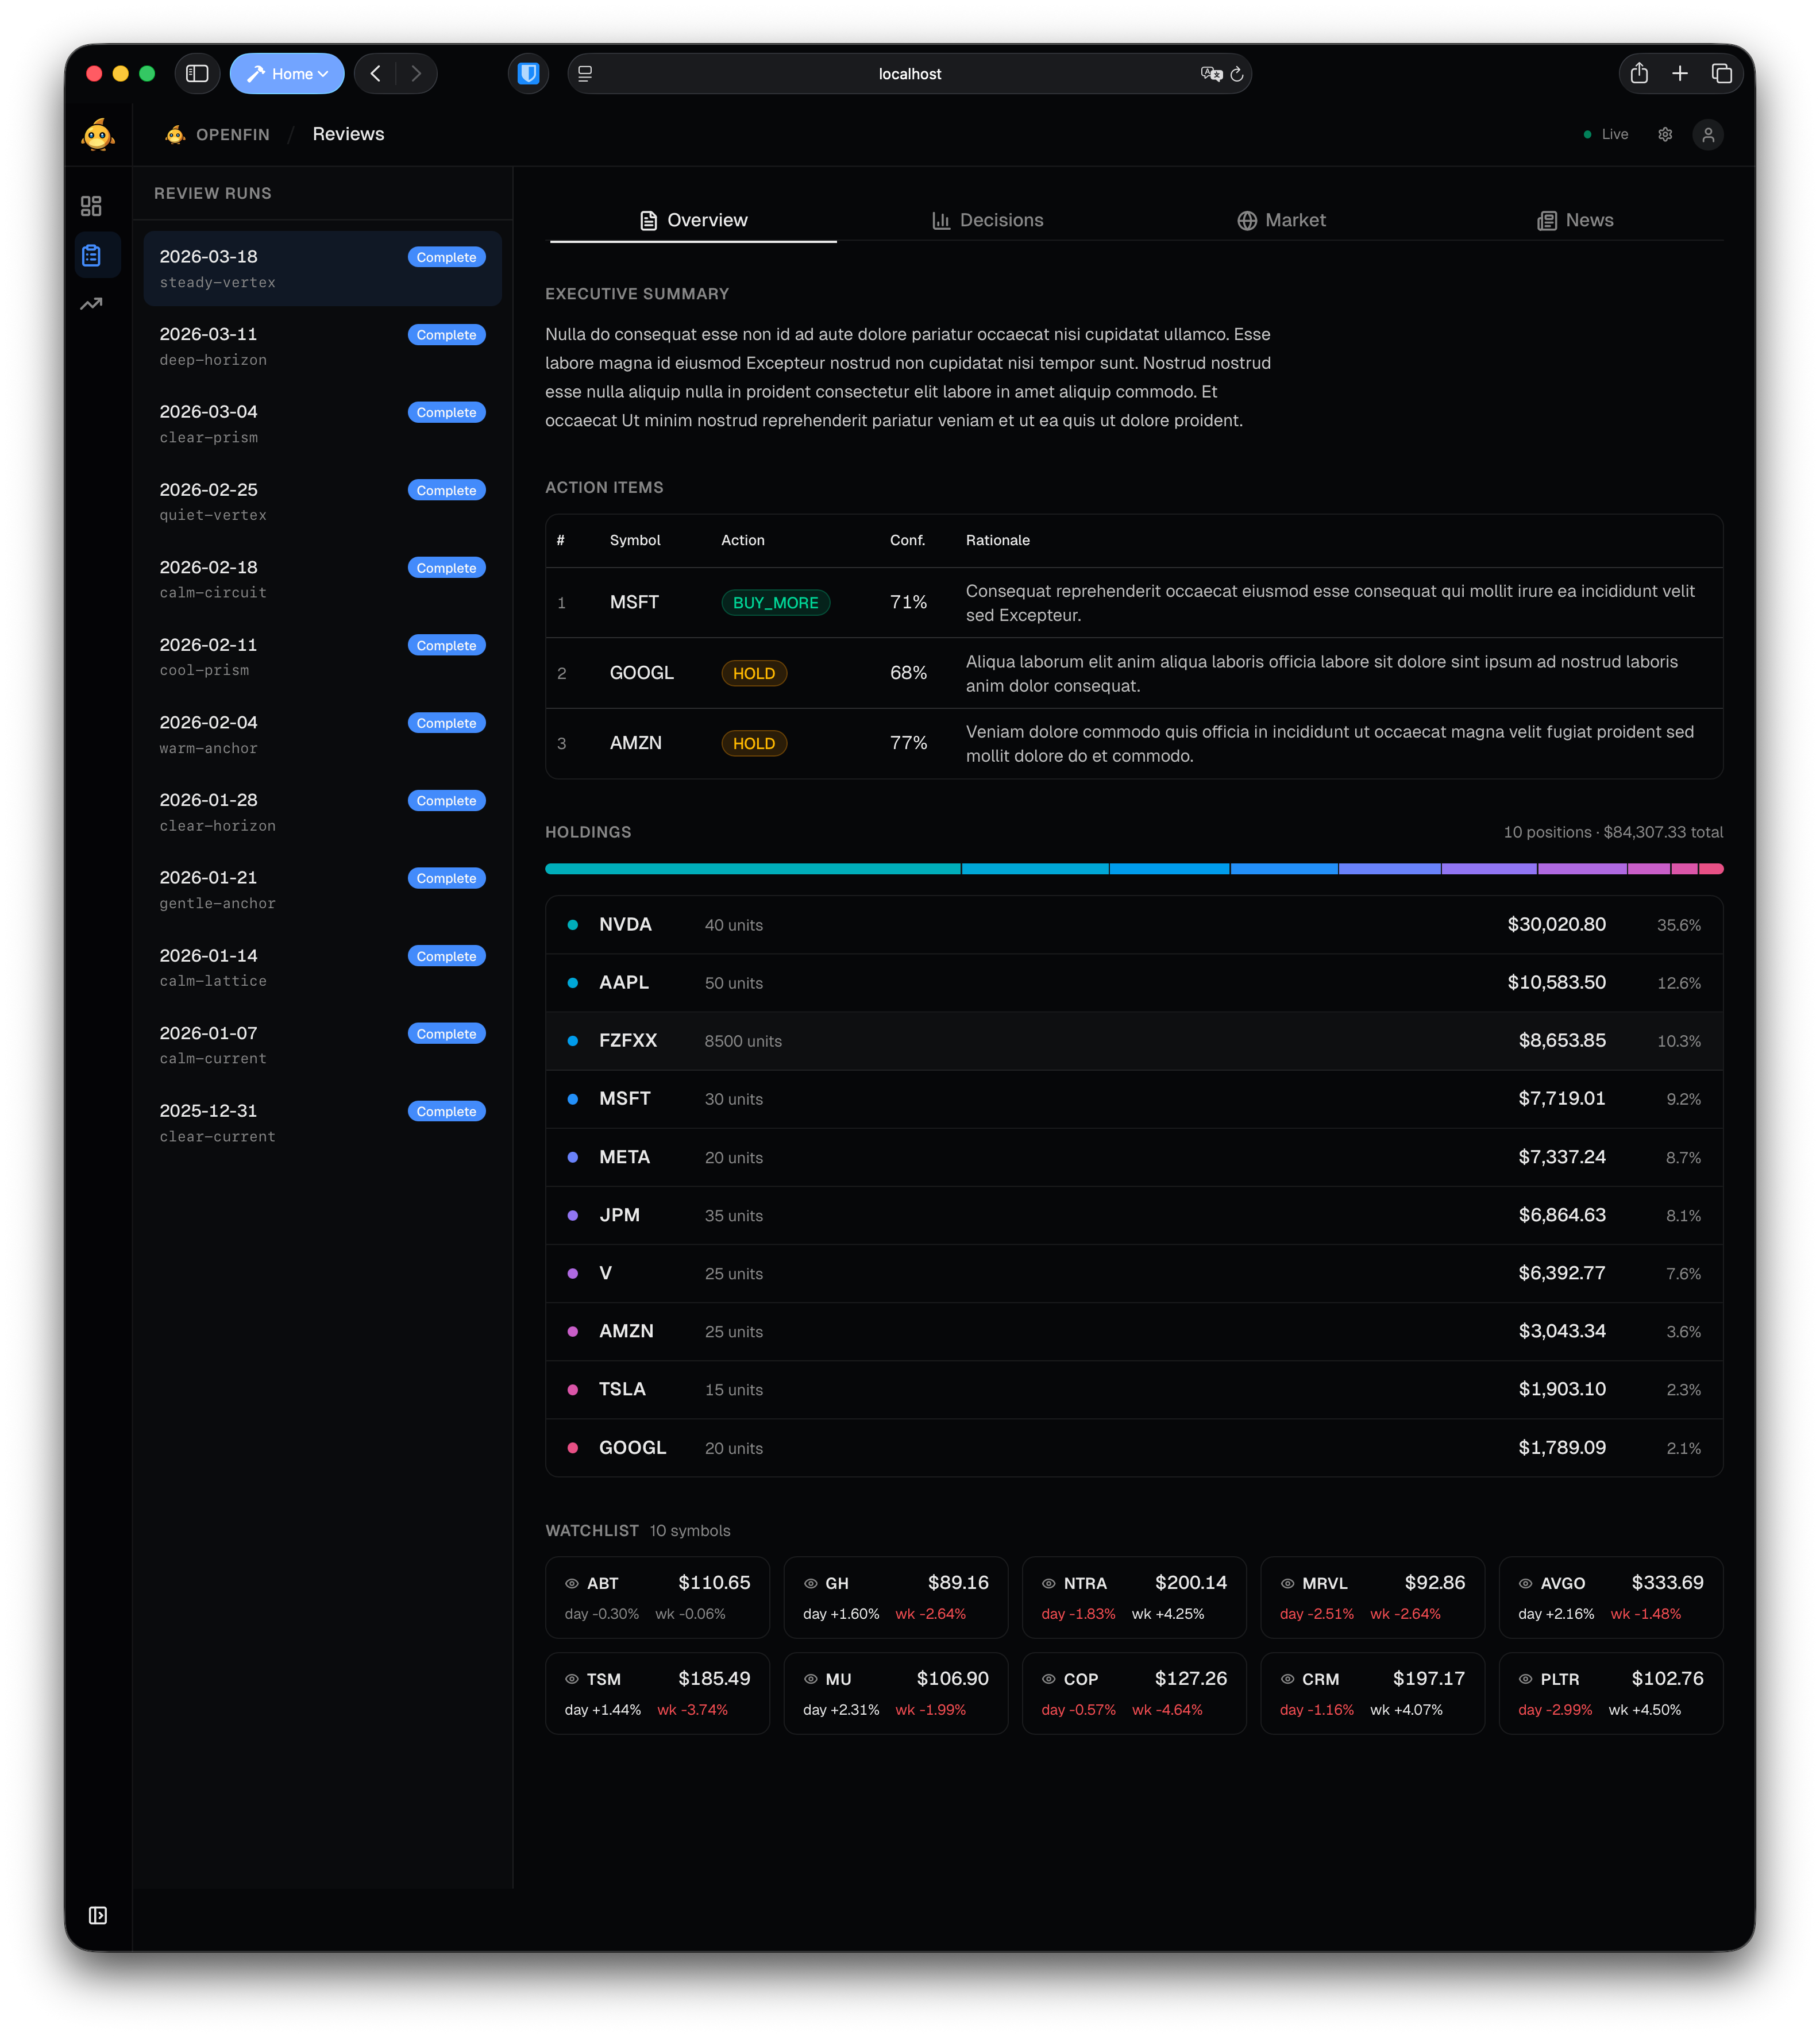This screenshot has width=1820, height=2037.
Task: Click the Reviews breadcrumb
Action: point(348,134)
